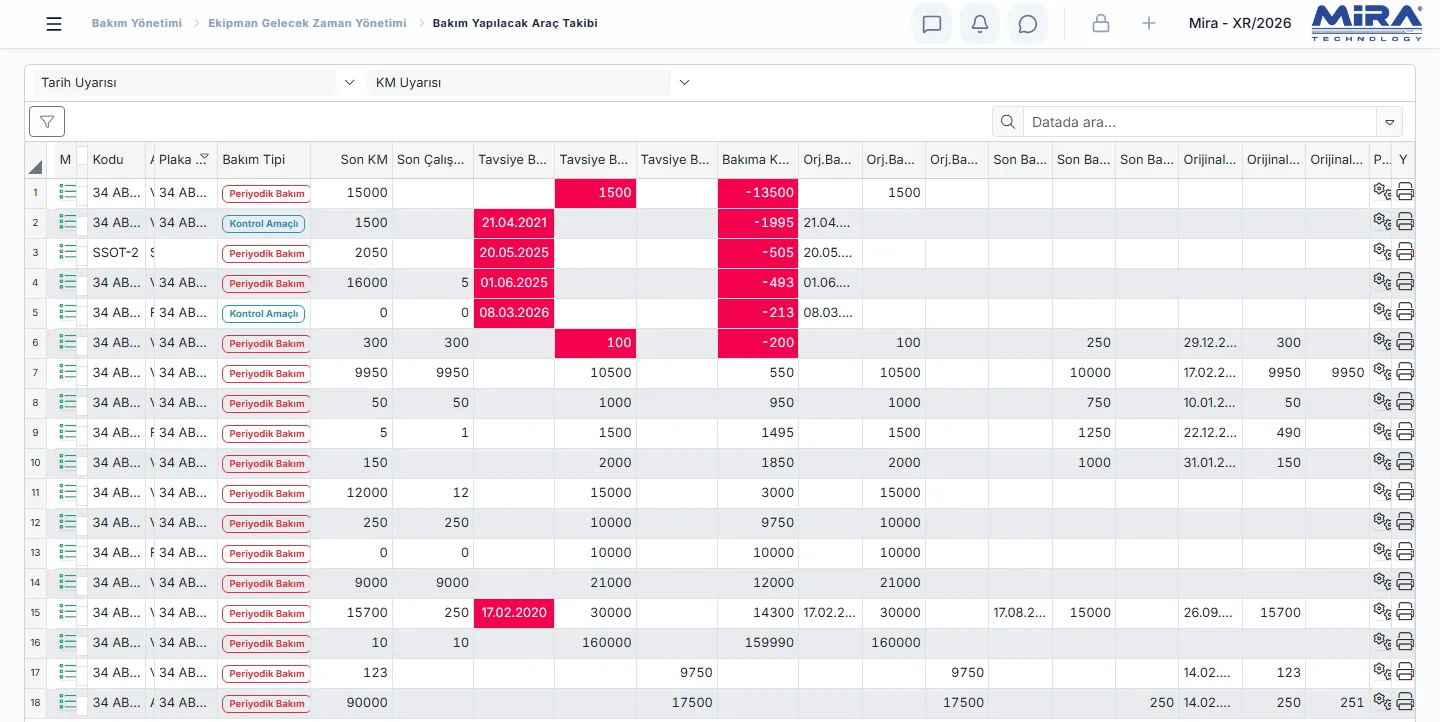
Task: Click the grid corner select-all triangle
Action: click(x=36, y=166)
